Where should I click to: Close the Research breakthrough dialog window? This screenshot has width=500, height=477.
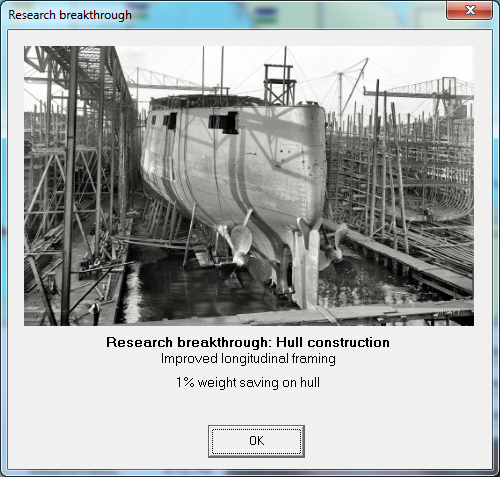pos(469,10)
